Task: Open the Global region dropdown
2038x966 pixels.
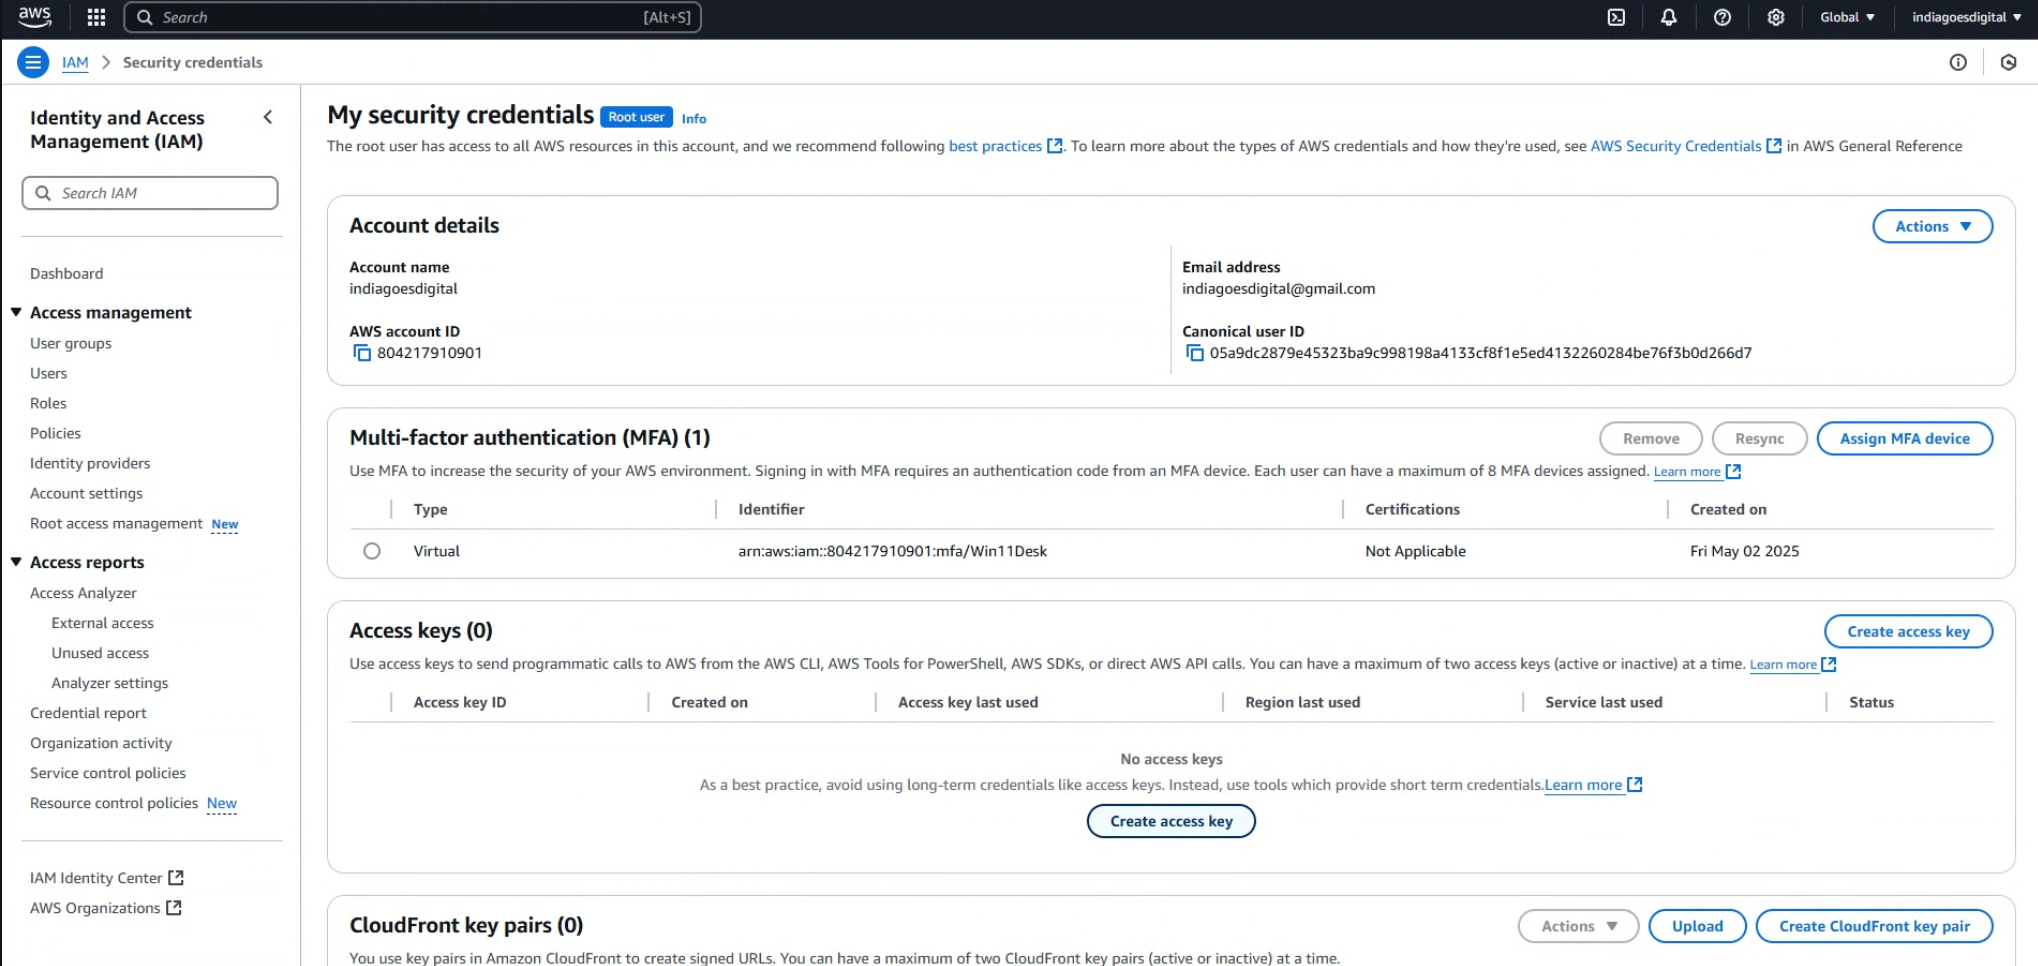Action: pos(1847,17)
